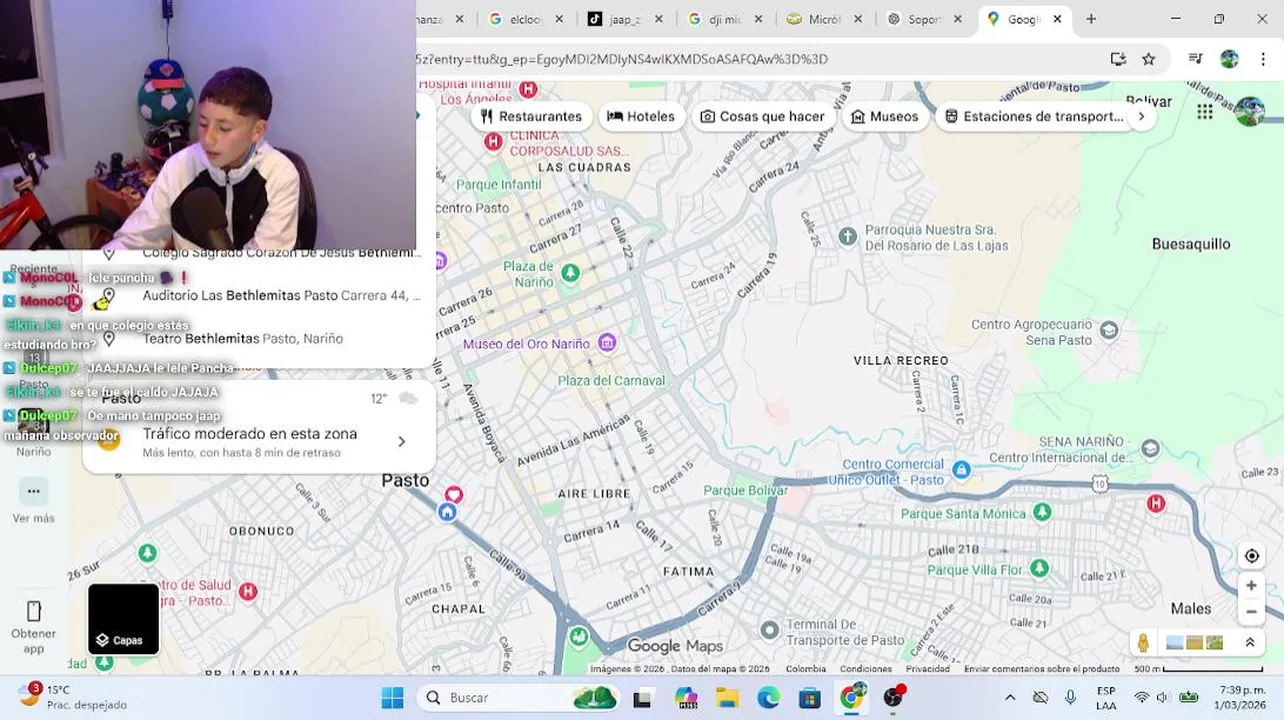The height and width of the screenshot is (720, 1284).
Task: Click the Parque Santa Mónica marker
Action: click(x=1042, y=512)
